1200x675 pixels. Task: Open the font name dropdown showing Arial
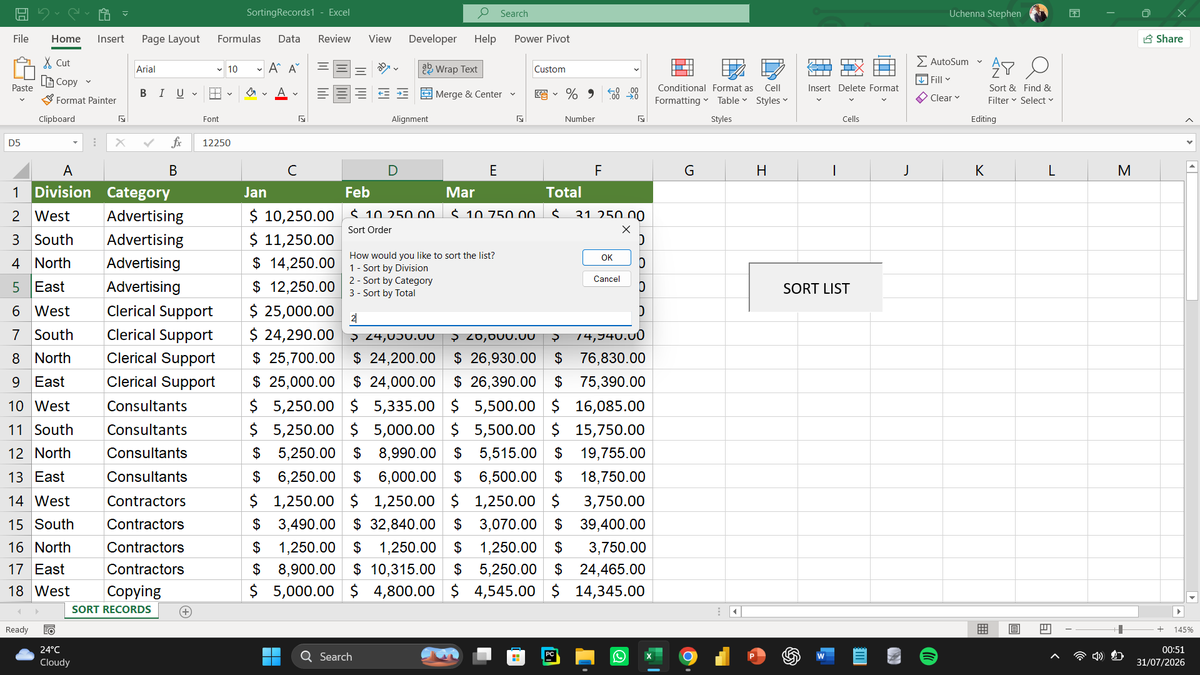(220, 69)
